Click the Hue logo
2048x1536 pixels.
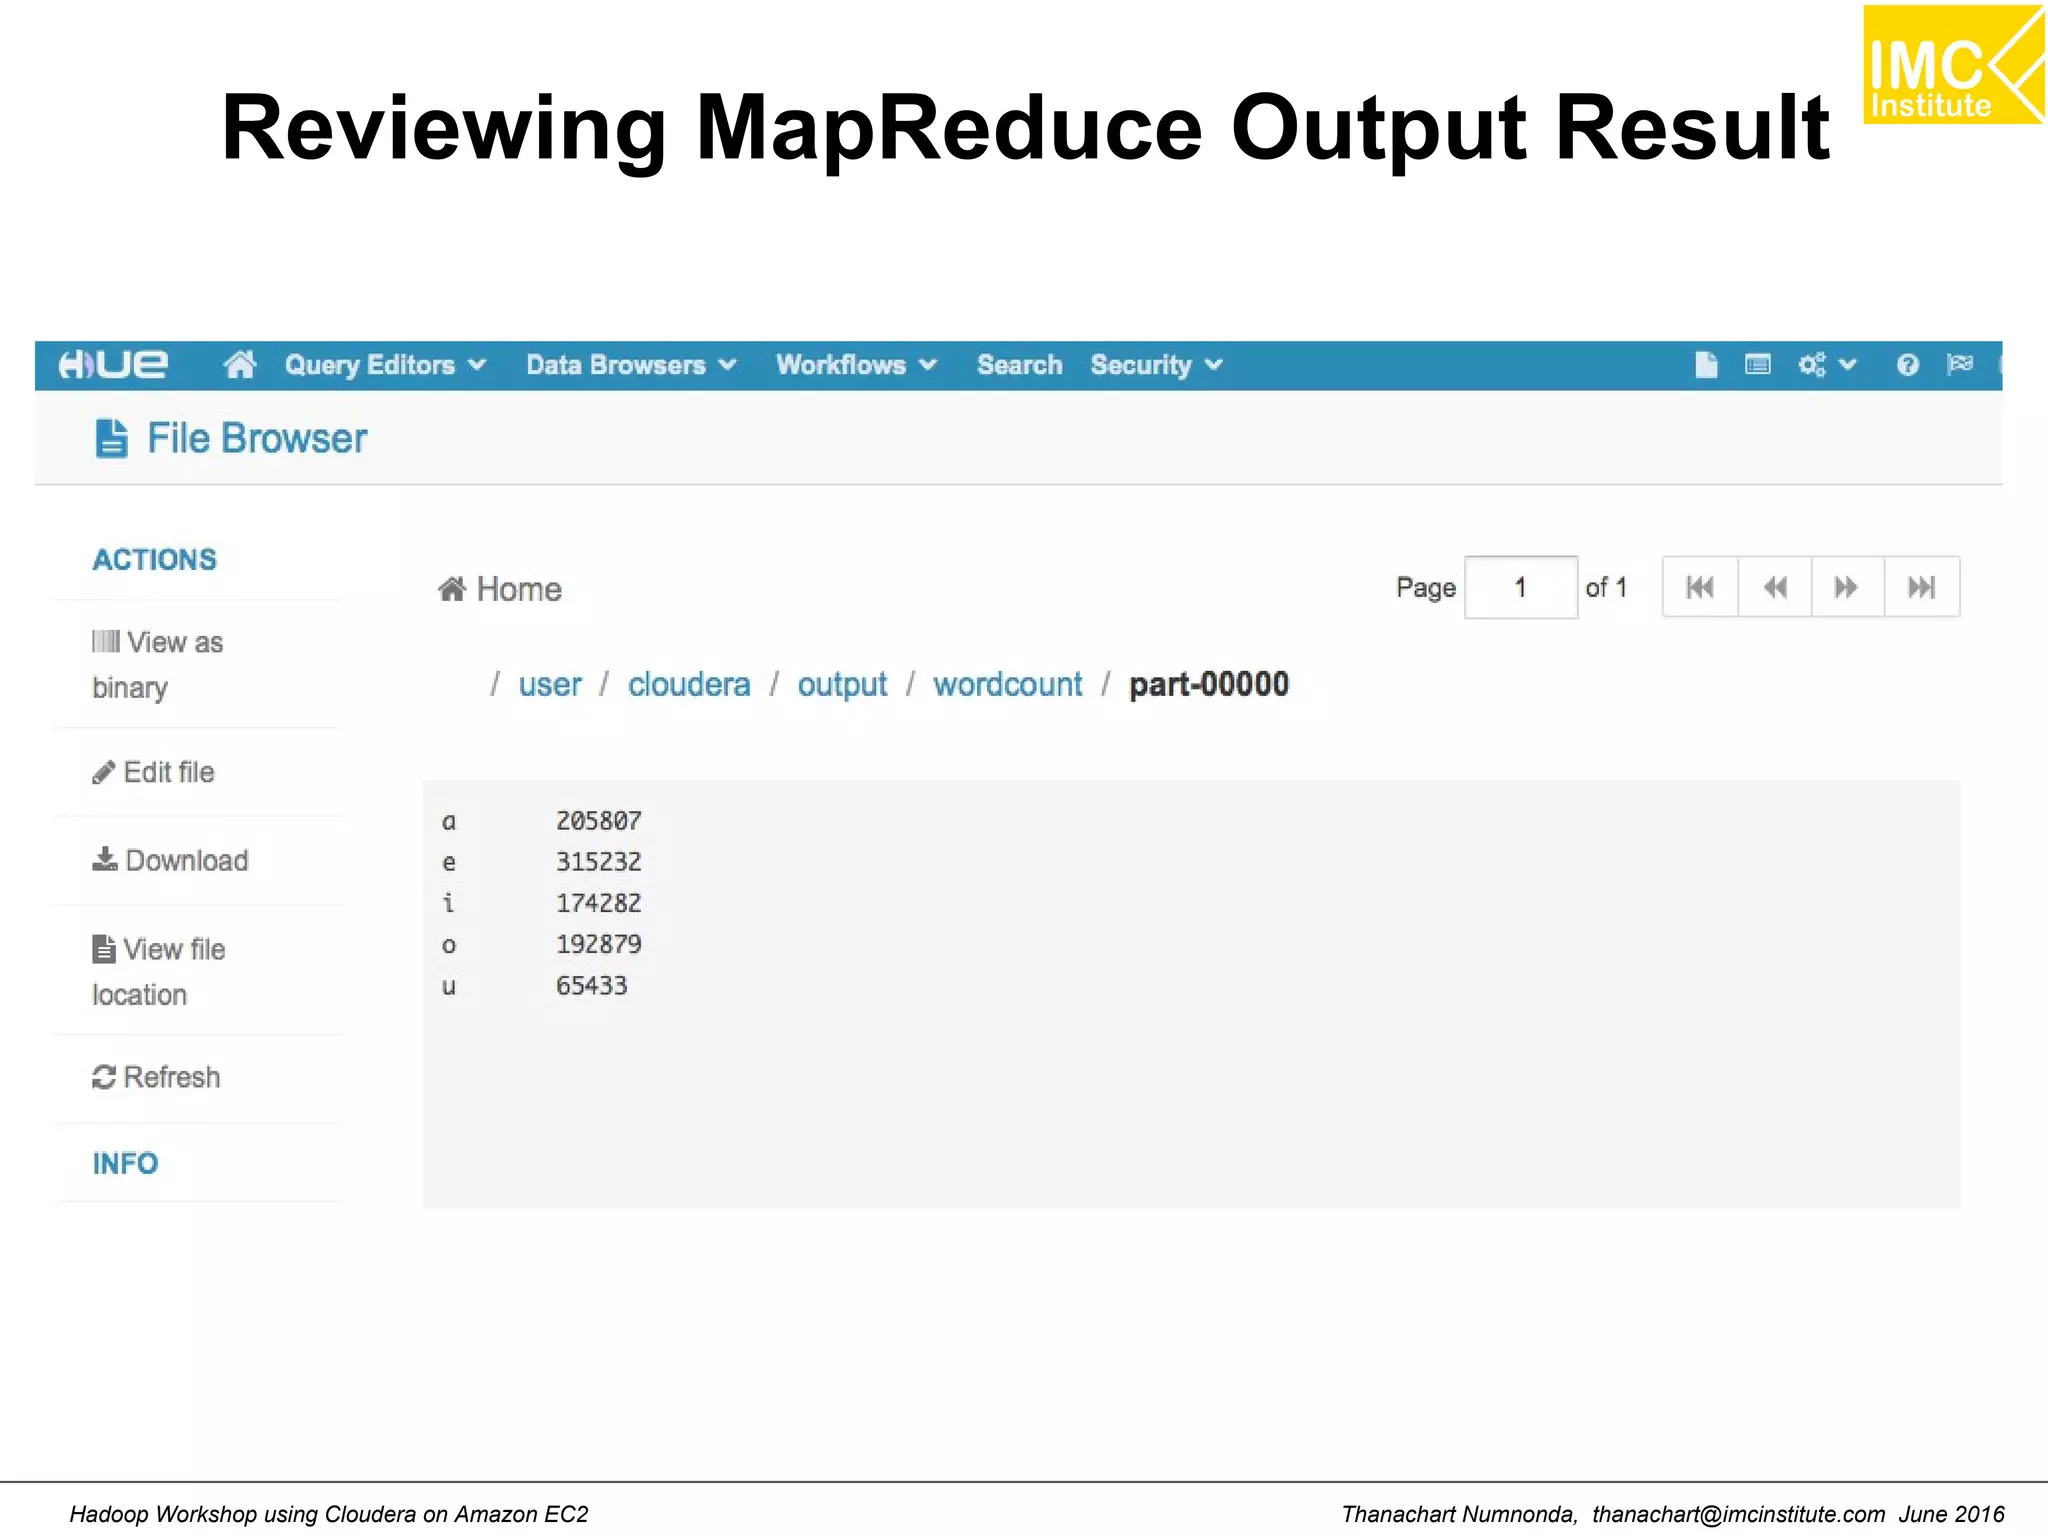(113, 365)
